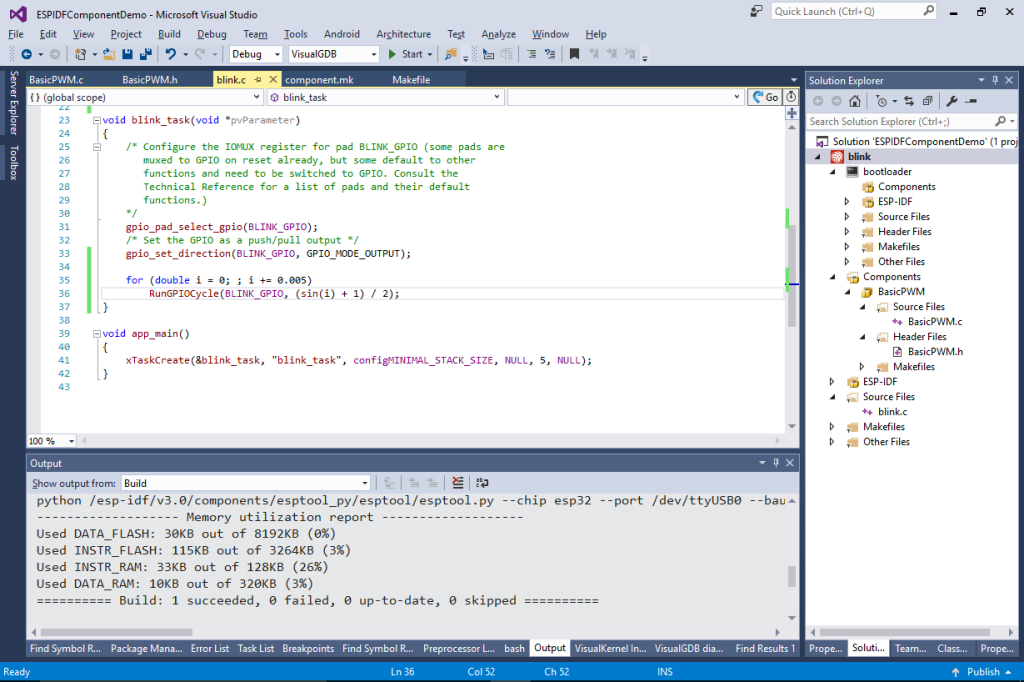Collapse All in Solution Explorer toolbar

point(927,101)
